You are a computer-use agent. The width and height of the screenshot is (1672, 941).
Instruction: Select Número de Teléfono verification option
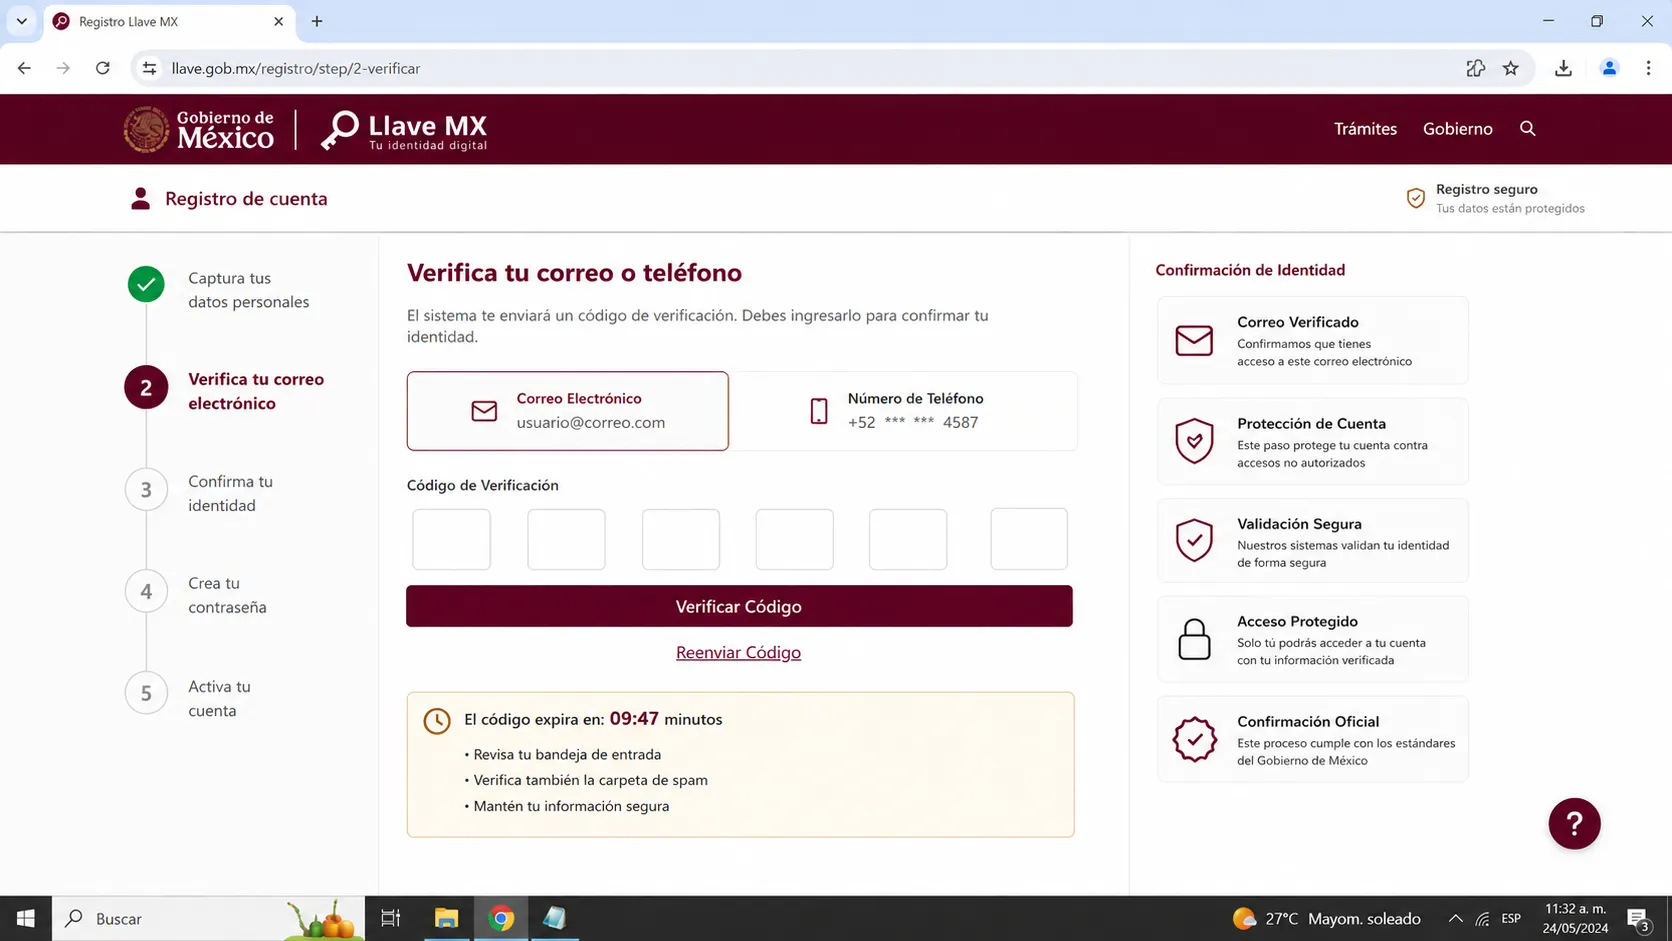(x=904, y=411)
